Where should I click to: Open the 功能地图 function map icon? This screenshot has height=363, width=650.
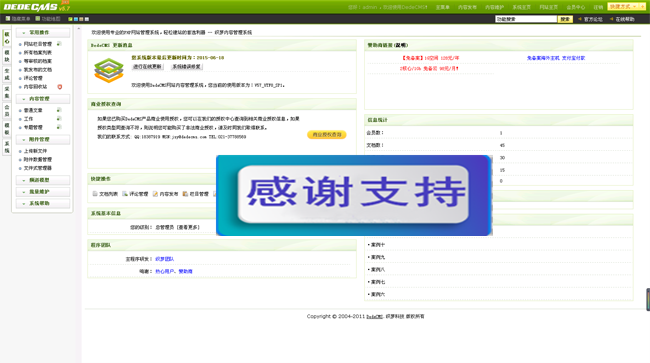[38, 19]
